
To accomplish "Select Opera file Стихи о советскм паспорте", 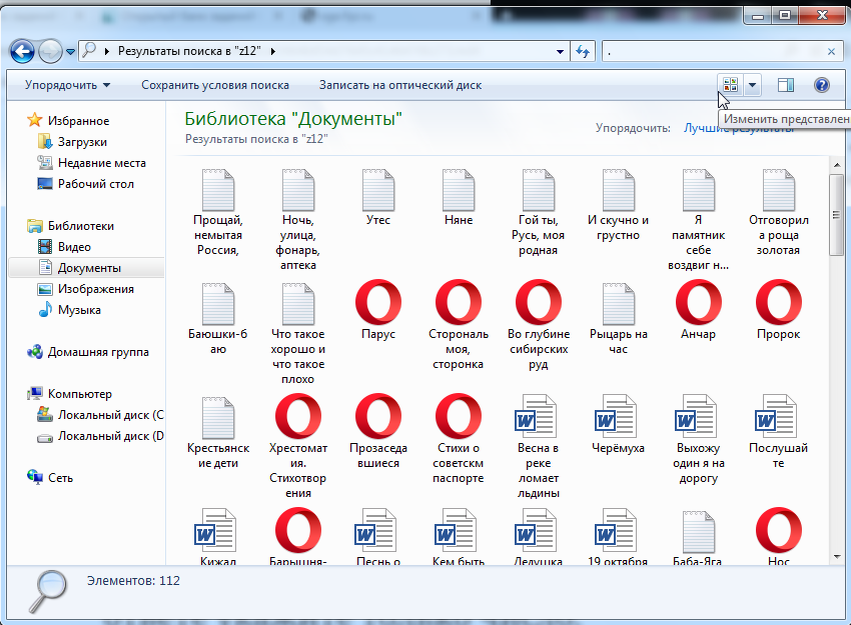I will (459, 439).
